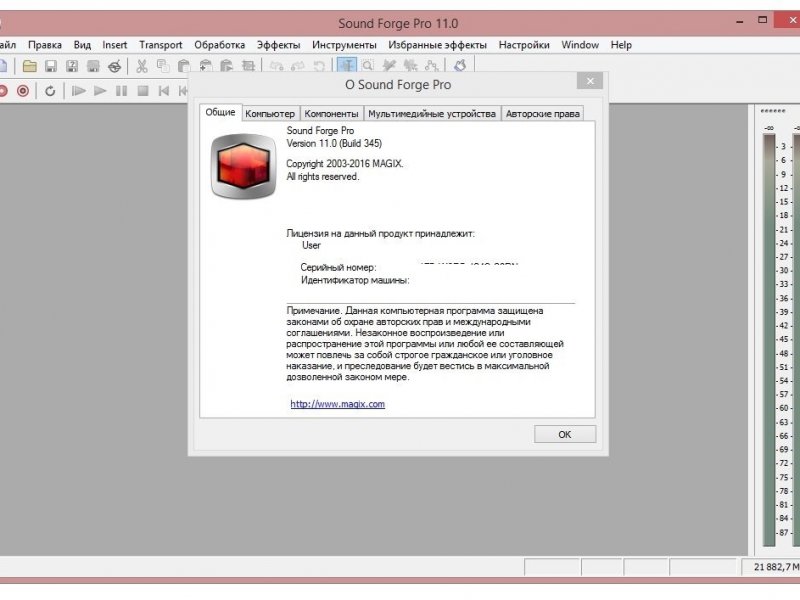Screen dimensions: 800x600
Task: Switch to the Мультимедийные устройства tab
Action: 432,114
